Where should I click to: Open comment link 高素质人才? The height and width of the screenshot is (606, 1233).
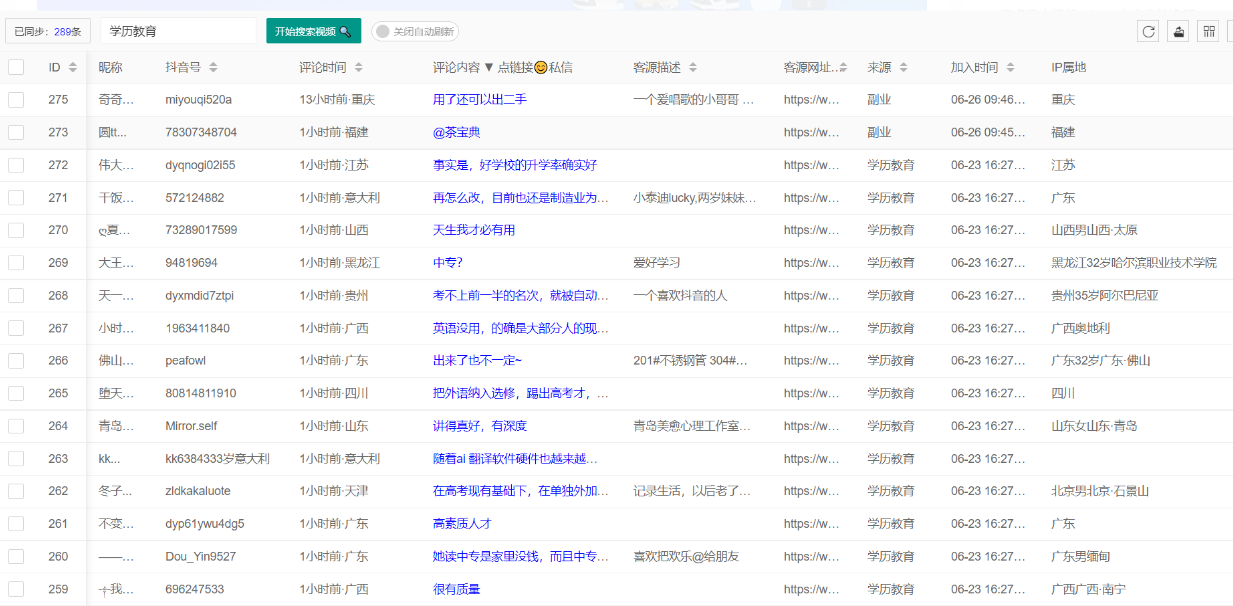pos(462,523)
